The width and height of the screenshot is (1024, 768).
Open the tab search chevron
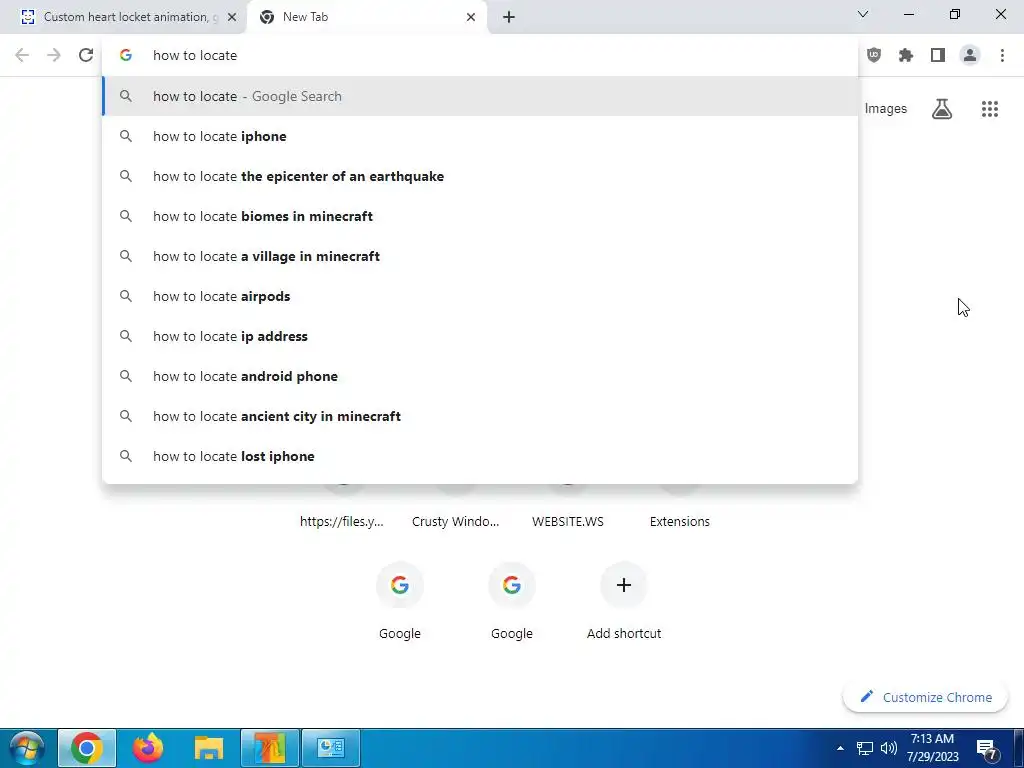[x=863, y=14]
